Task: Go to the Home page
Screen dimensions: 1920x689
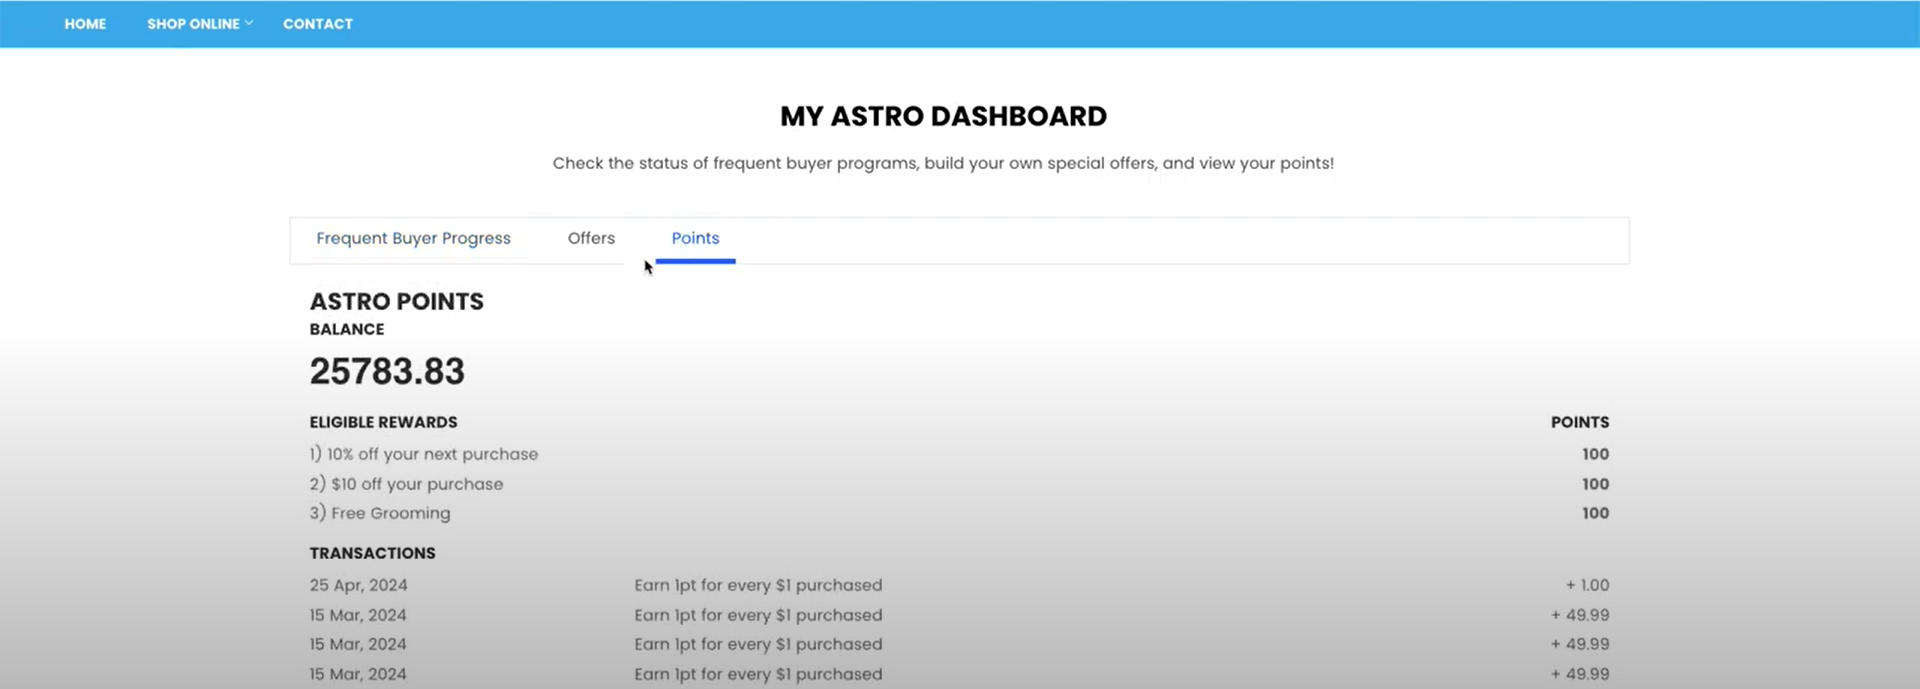Action: pyautogui.click(x=85, y=24)
